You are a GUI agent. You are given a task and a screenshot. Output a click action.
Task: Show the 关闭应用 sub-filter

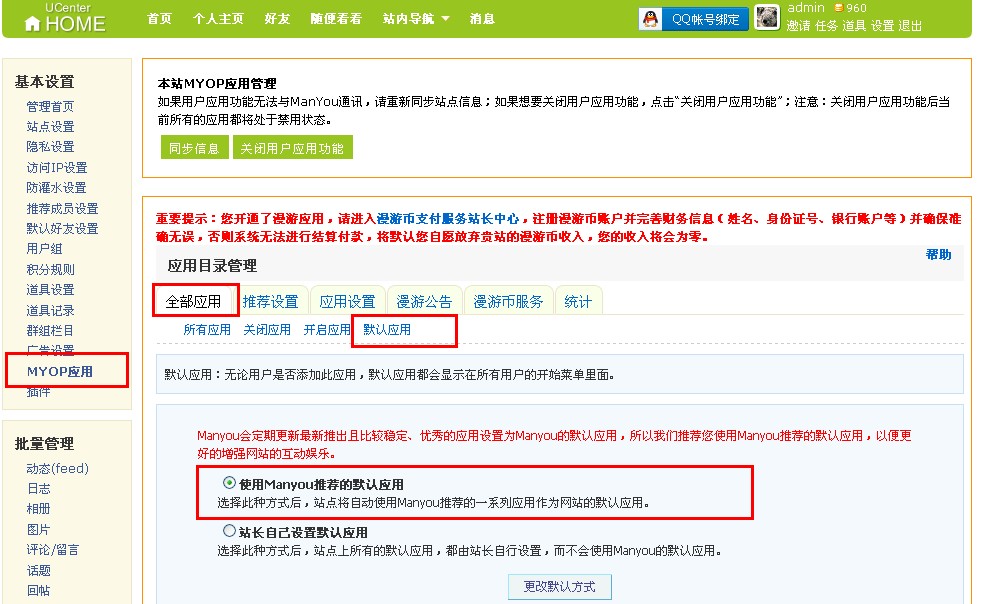(x=267, y=330)
